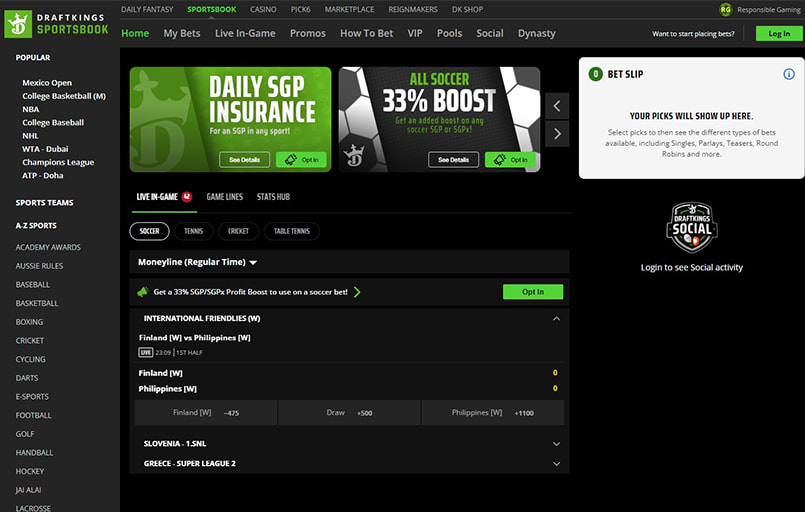
Task: Collapse International Friendlies (W) section
Action: (x=556, y=318)
